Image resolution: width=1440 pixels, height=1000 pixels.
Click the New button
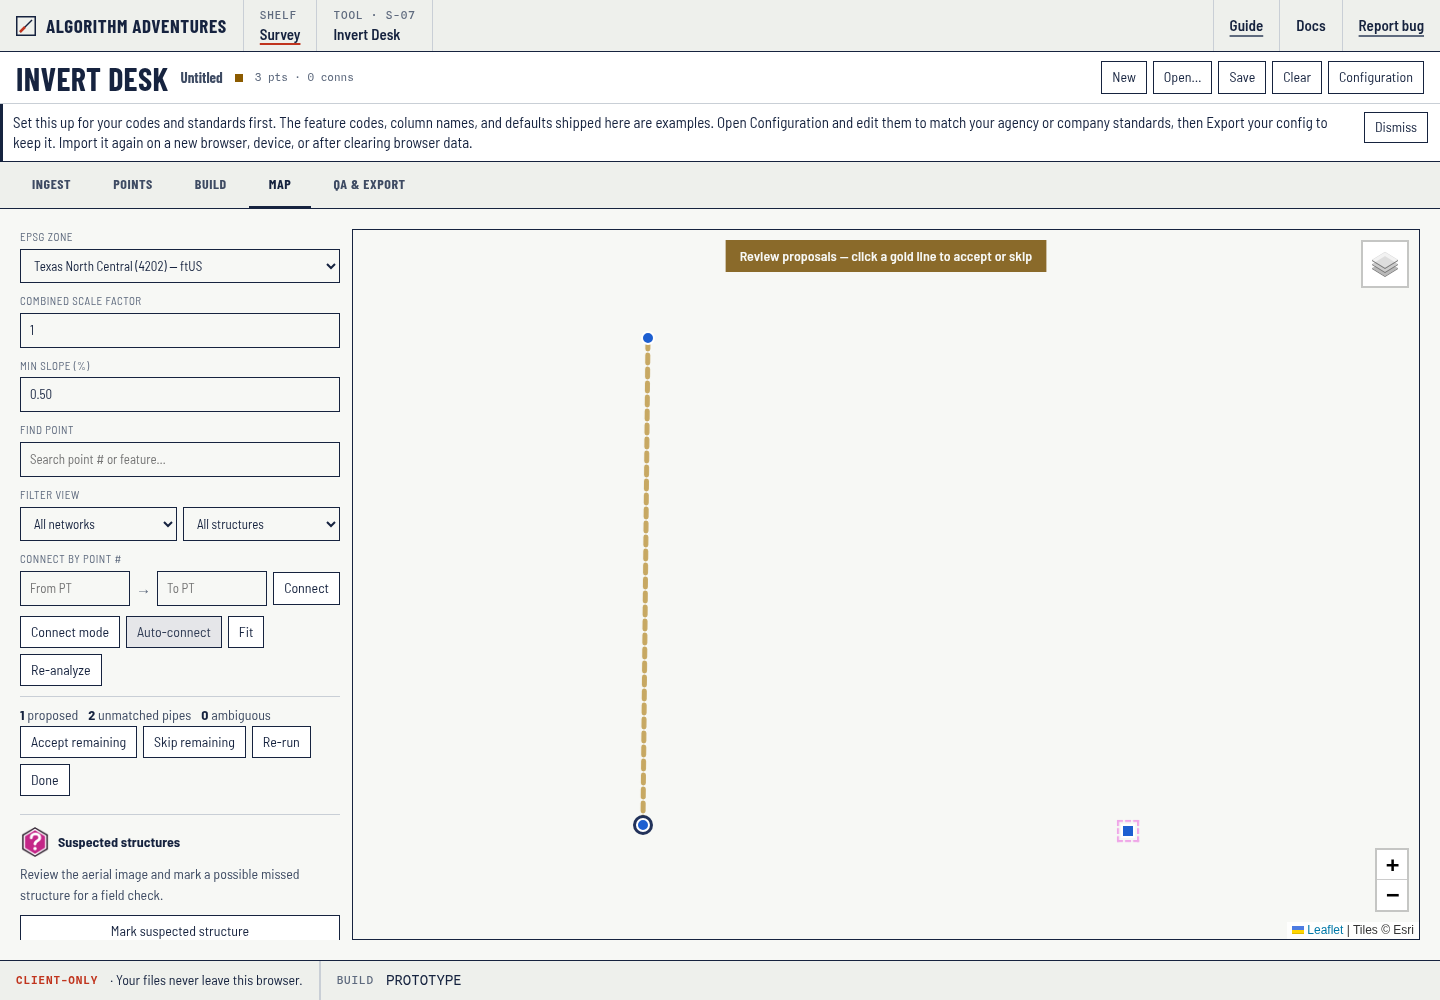[x=1124, y=77]
